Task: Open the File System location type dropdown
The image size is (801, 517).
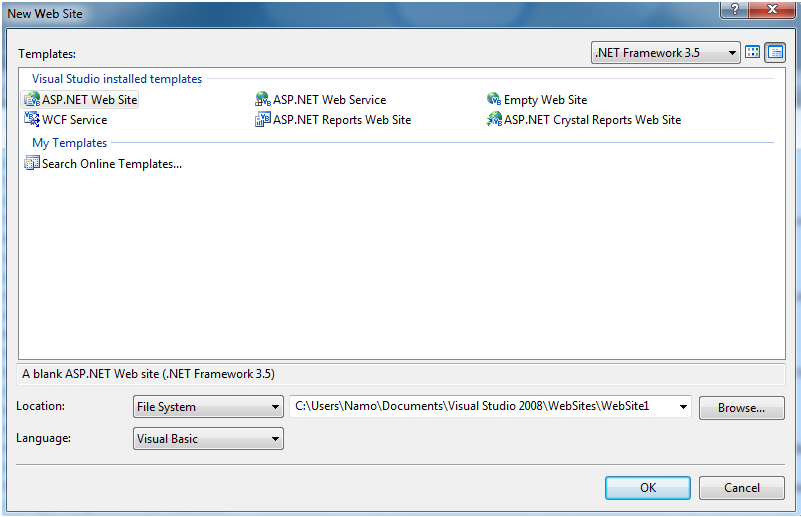Action: pyautogui.click(x=208, y=407)
